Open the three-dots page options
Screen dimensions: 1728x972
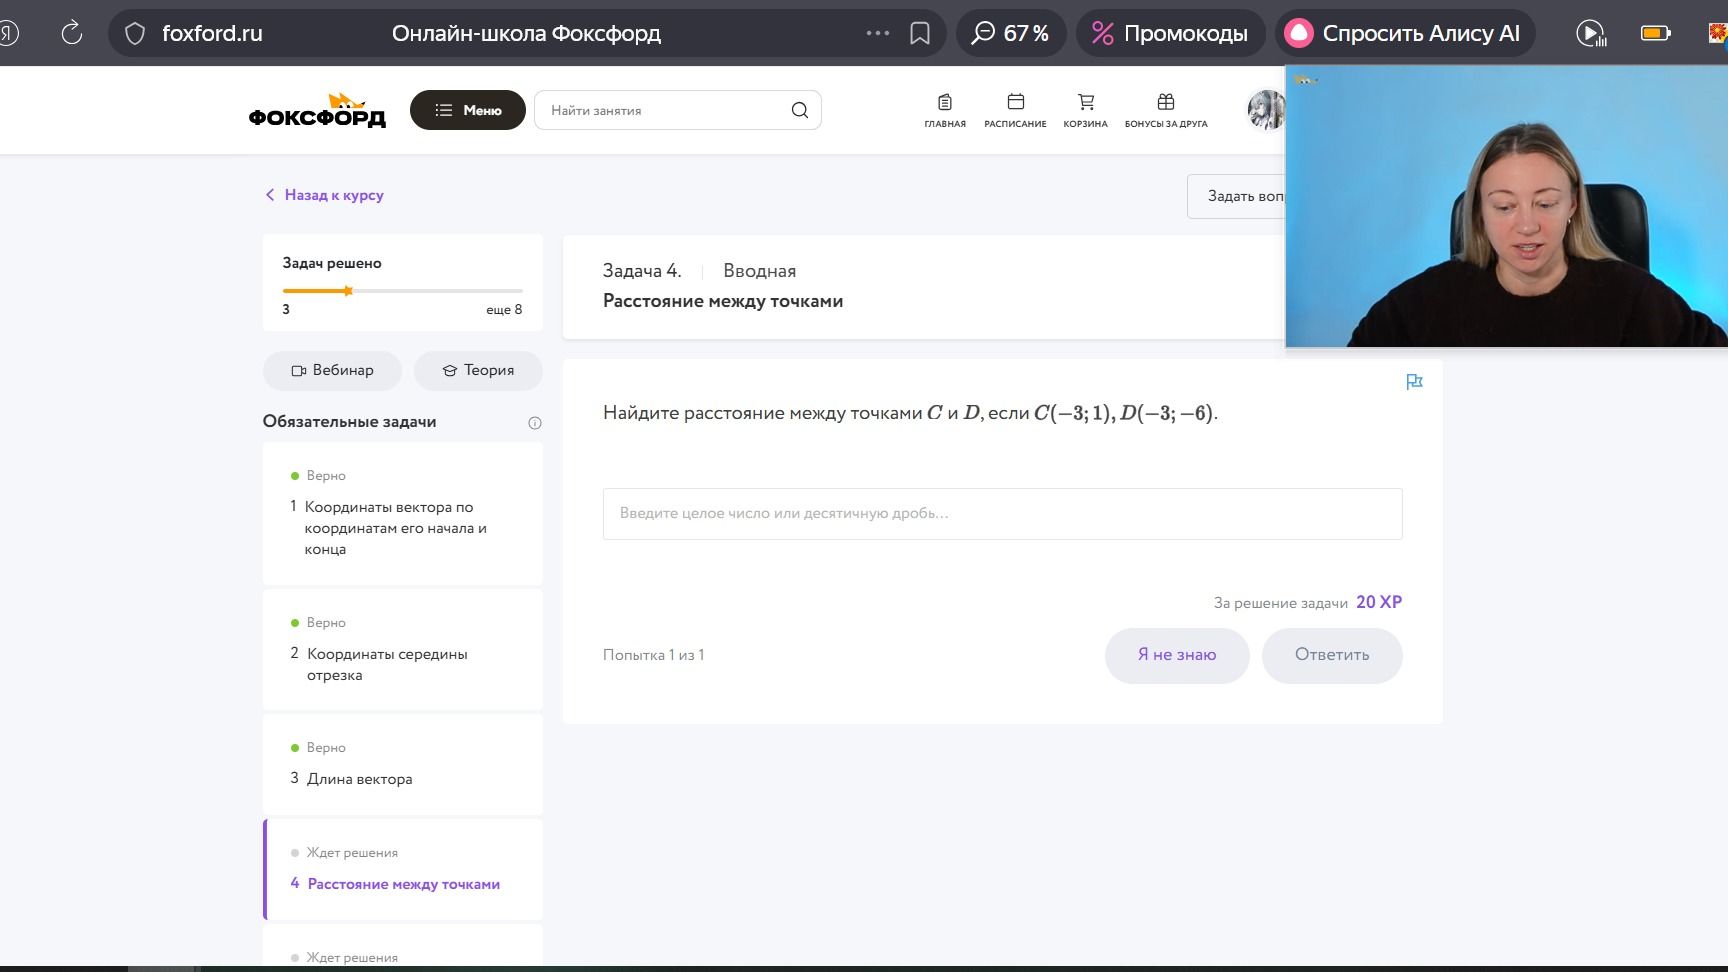pyautogui.click(x=878, y=33)
